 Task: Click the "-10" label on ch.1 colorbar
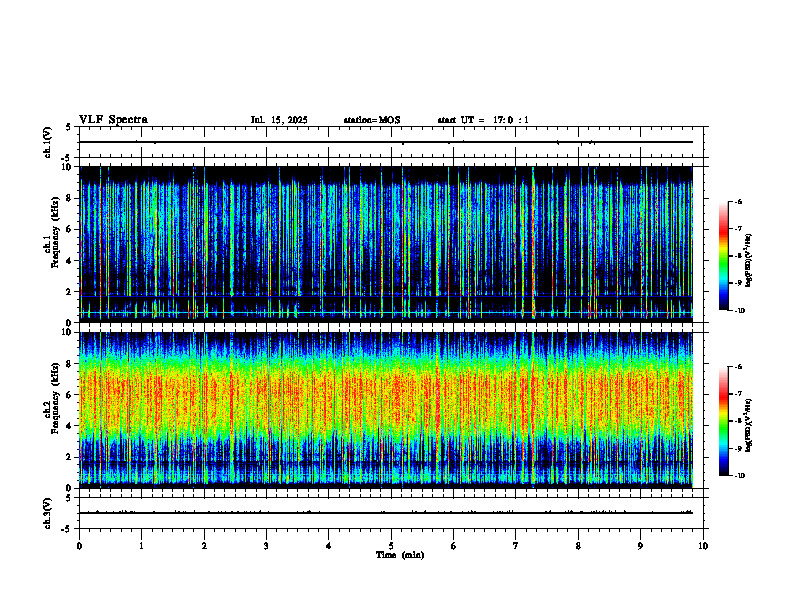point(739,311)
